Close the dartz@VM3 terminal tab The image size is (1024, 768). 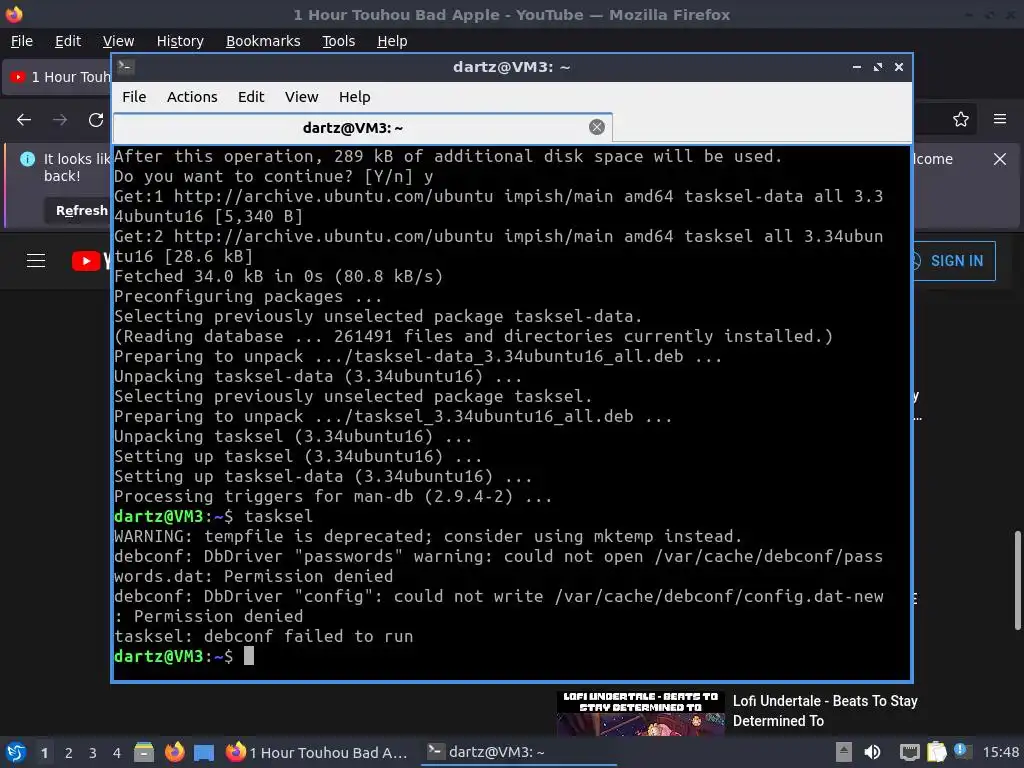pyautogui.click(x=596, y=127)
